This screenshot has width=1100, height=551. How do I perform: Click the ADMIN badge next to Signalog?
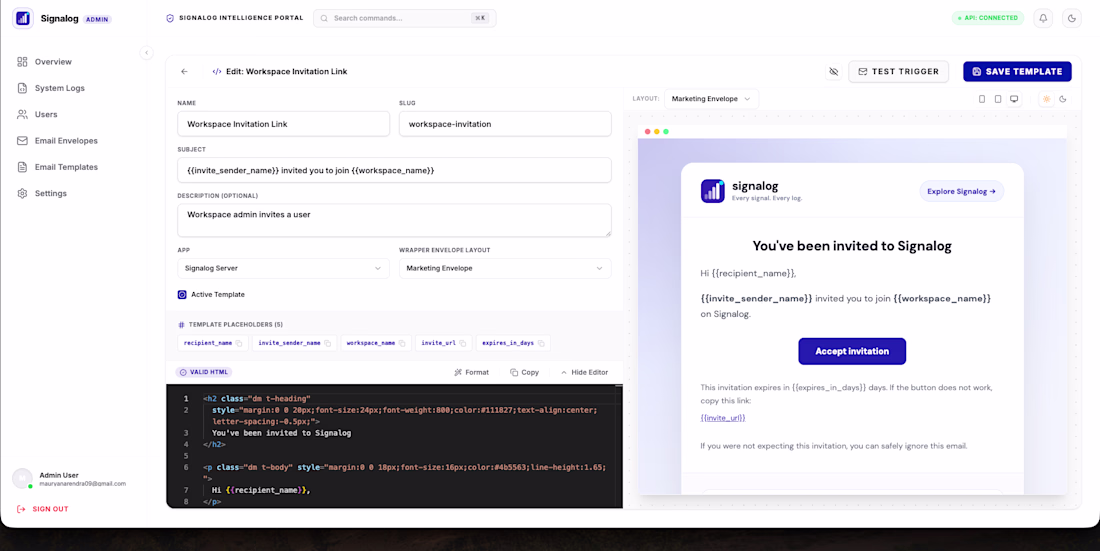point(97,20)
